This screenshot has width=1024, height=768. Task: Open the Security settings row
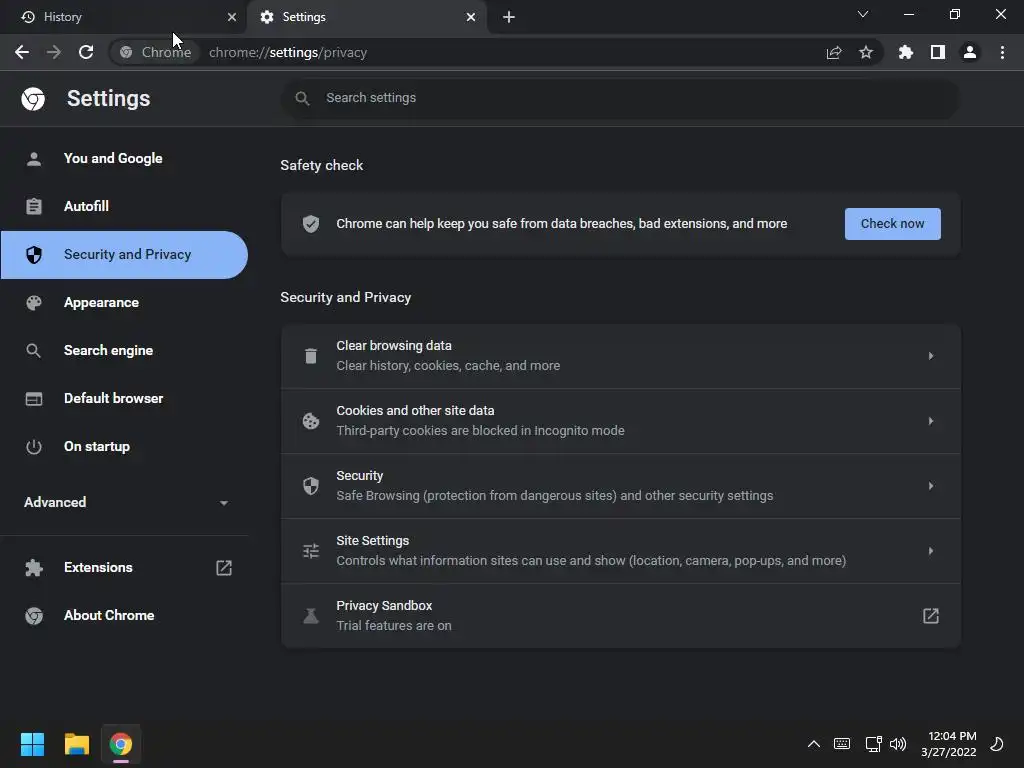point(620,486)
